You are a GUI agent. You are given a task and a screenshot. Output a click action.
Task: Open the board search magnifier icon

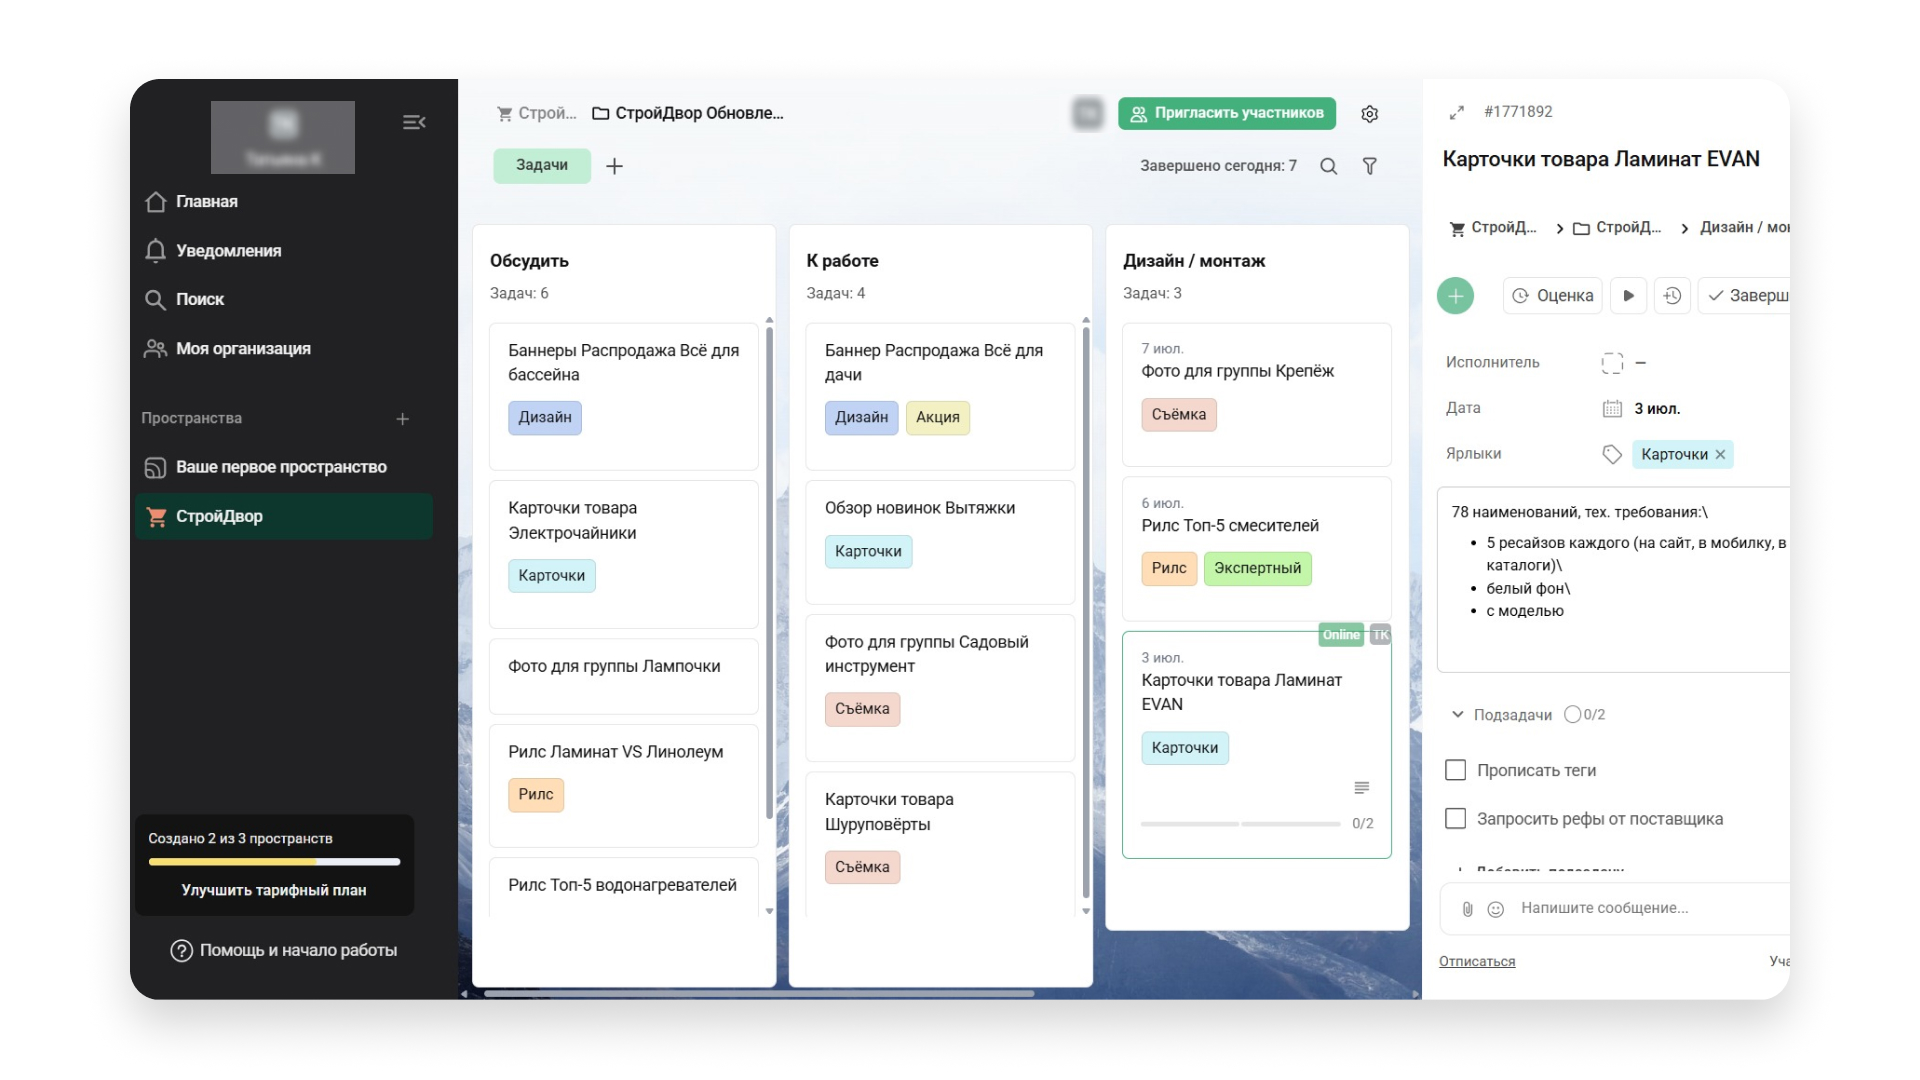[x=1328, y=166]
